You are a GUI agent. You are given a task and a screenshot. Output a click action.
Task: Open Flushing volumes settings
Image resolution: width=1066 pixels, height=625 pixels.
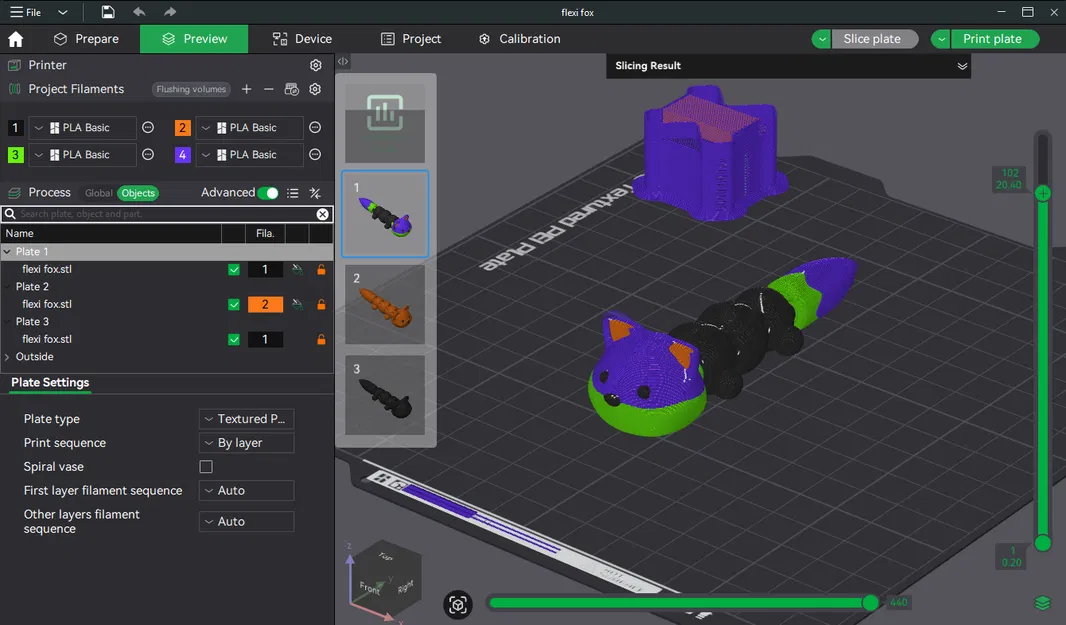191,89
